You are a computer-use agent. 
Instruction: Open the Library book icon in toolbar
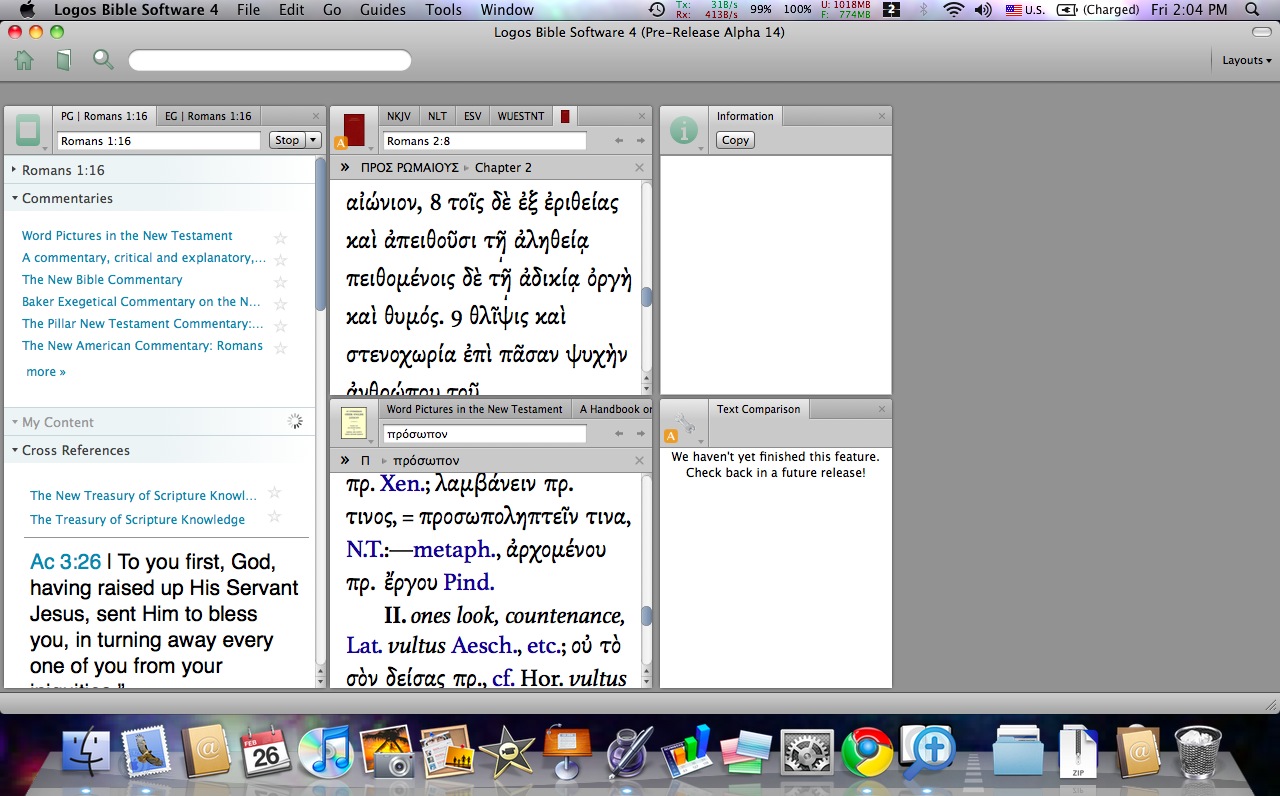tap(63, 60)
